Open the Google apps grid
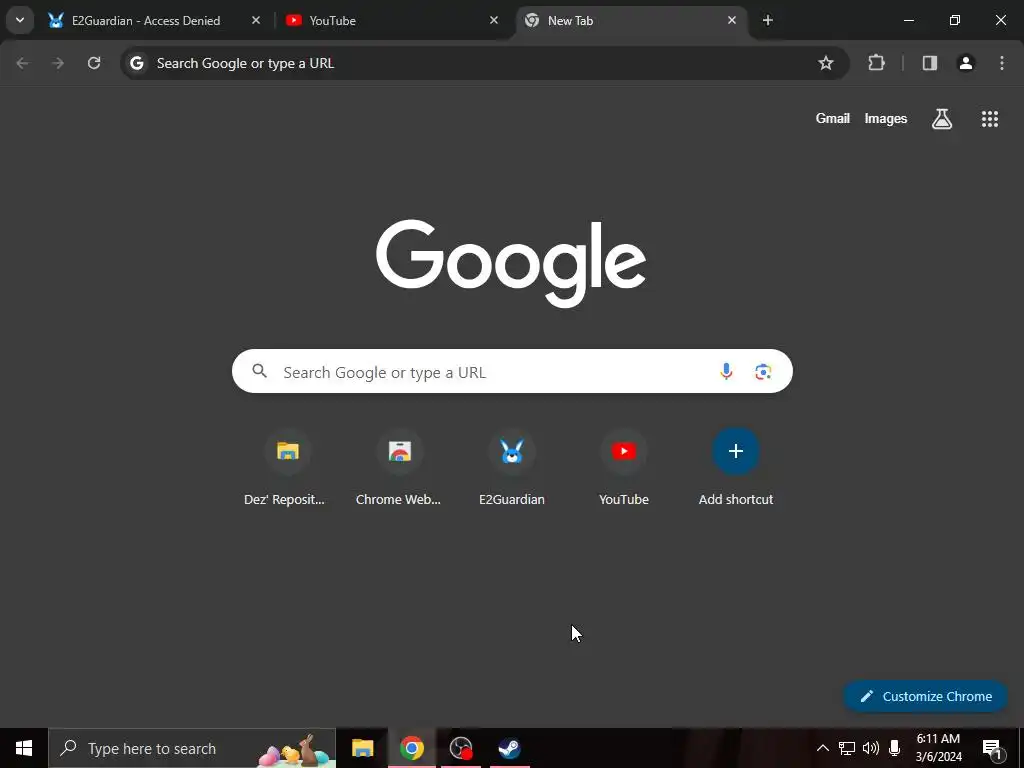Image resolution: width=1024 pixels, height=768 pixels. (990, 118)
